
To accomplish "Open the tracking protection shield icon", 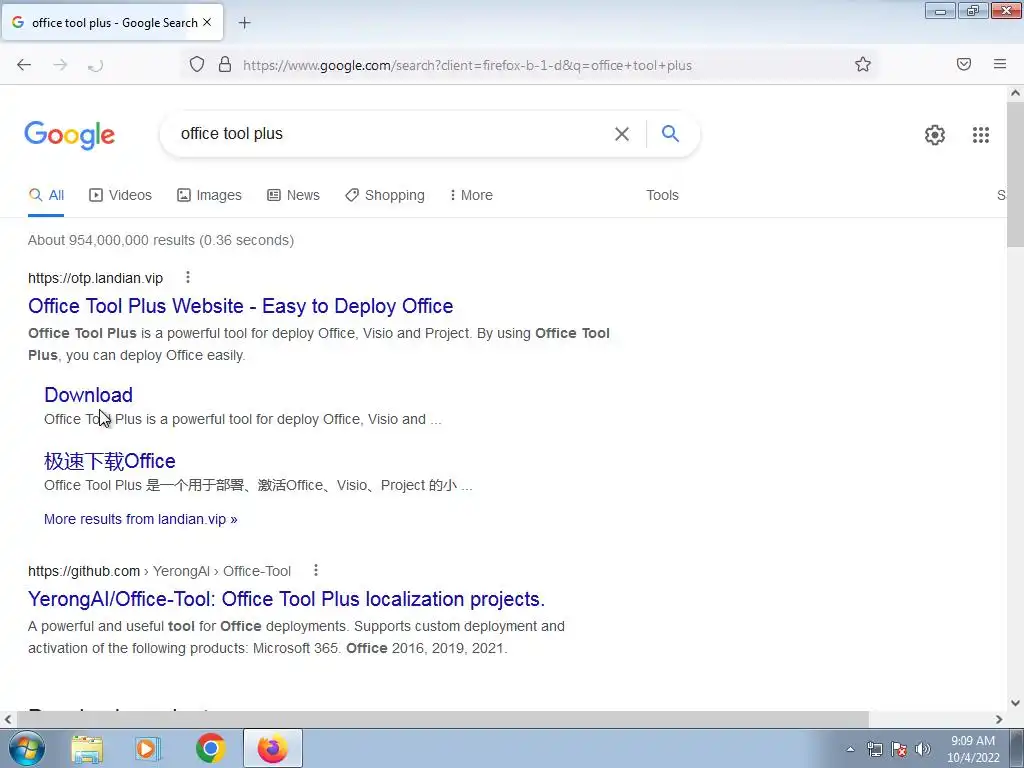I will click(x=197, y=64).
